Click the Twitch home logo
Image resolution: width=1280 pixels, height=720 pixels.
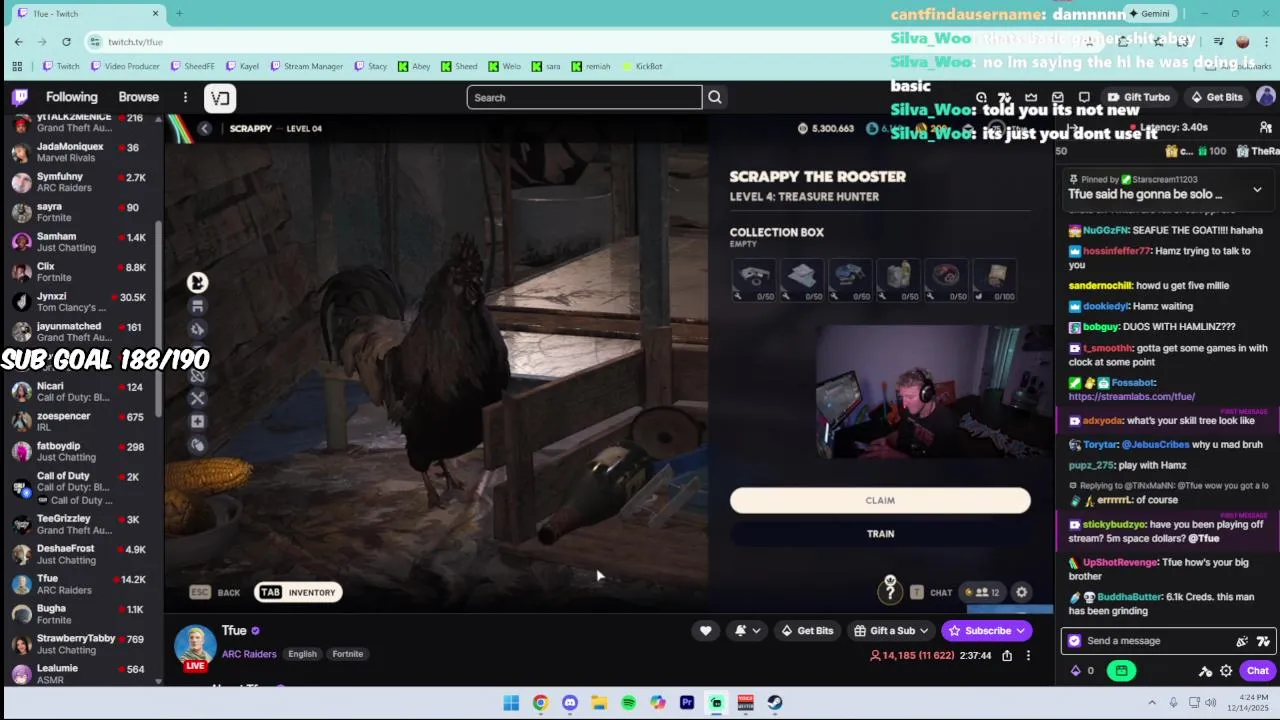point(20,97)
